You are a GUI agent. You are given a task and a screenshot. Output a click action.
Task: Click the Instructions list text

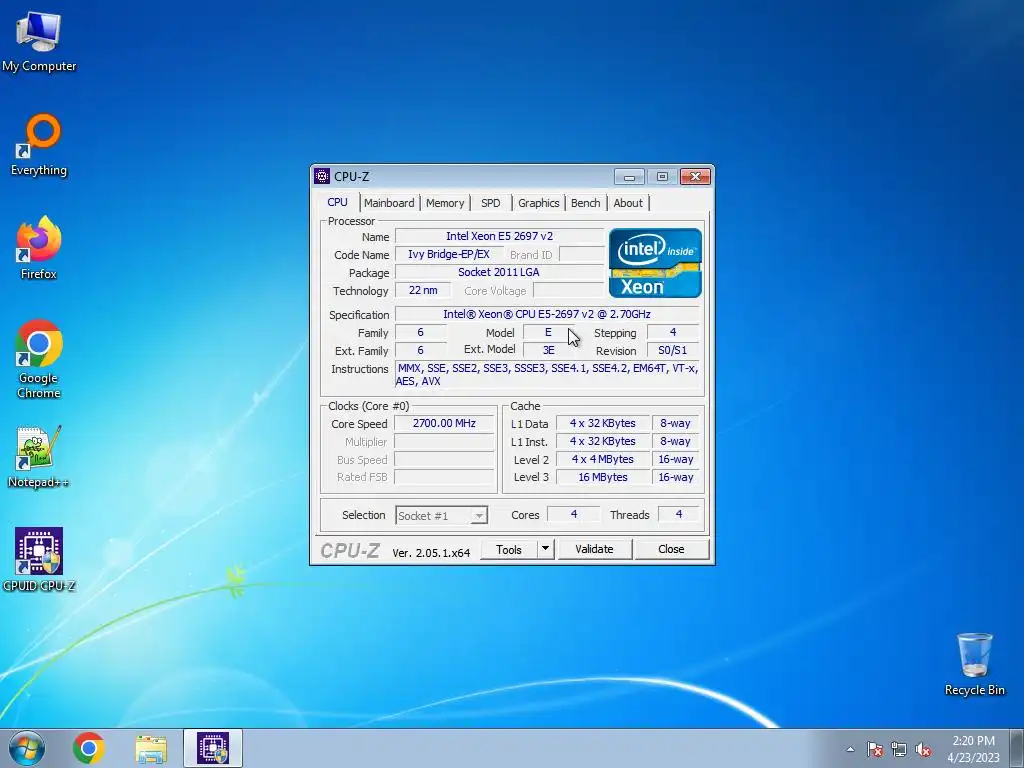547,375
